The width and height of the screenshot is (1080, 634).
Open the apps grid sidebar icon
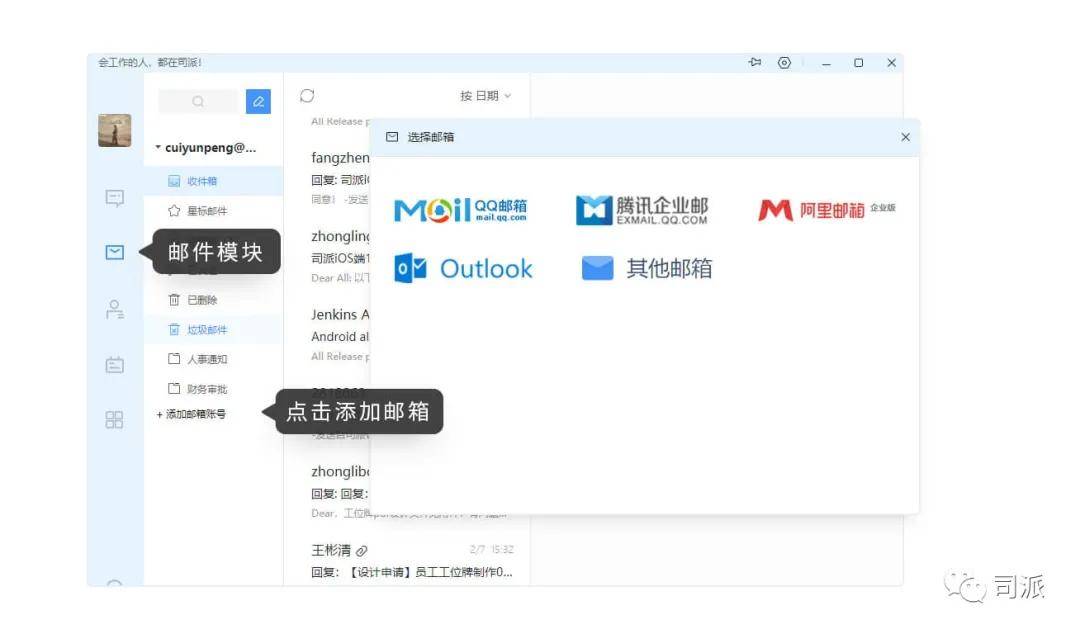click(115, 420)
